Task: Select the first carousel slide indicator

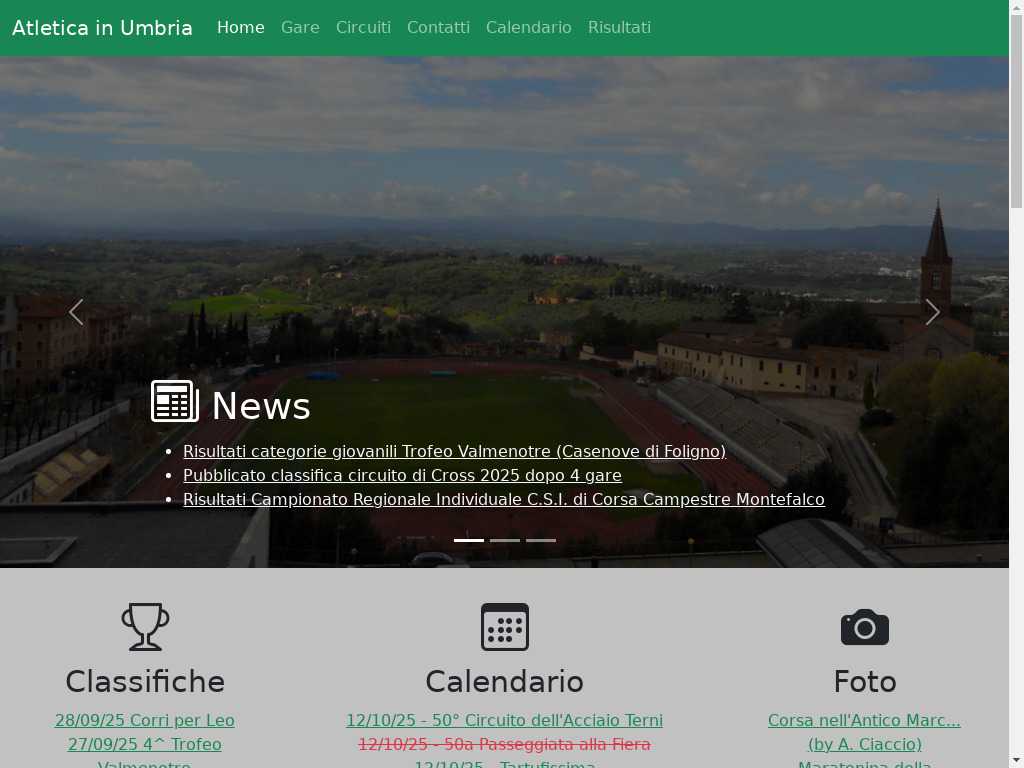Action: [469, 540]
